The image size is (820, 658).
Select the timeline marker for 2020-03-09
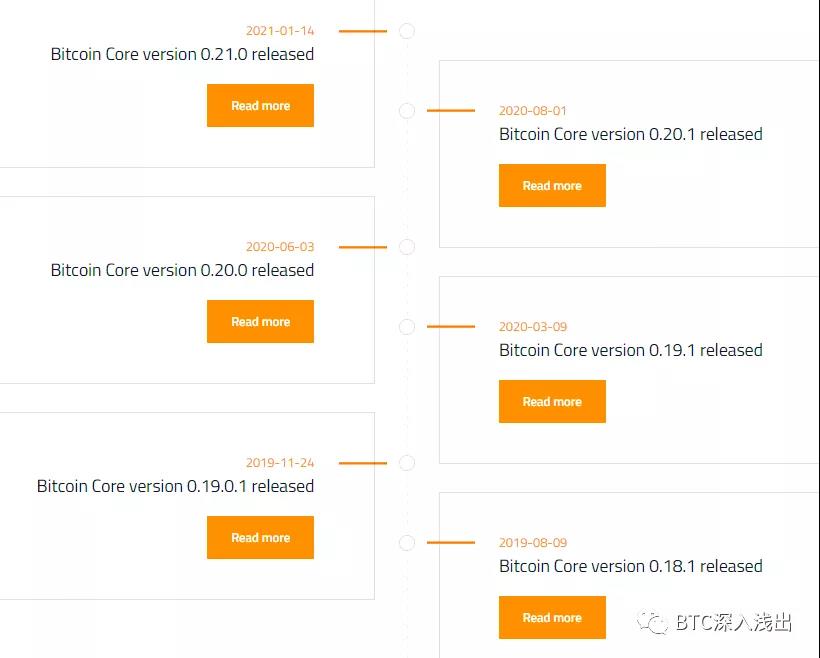coord(406,327)
